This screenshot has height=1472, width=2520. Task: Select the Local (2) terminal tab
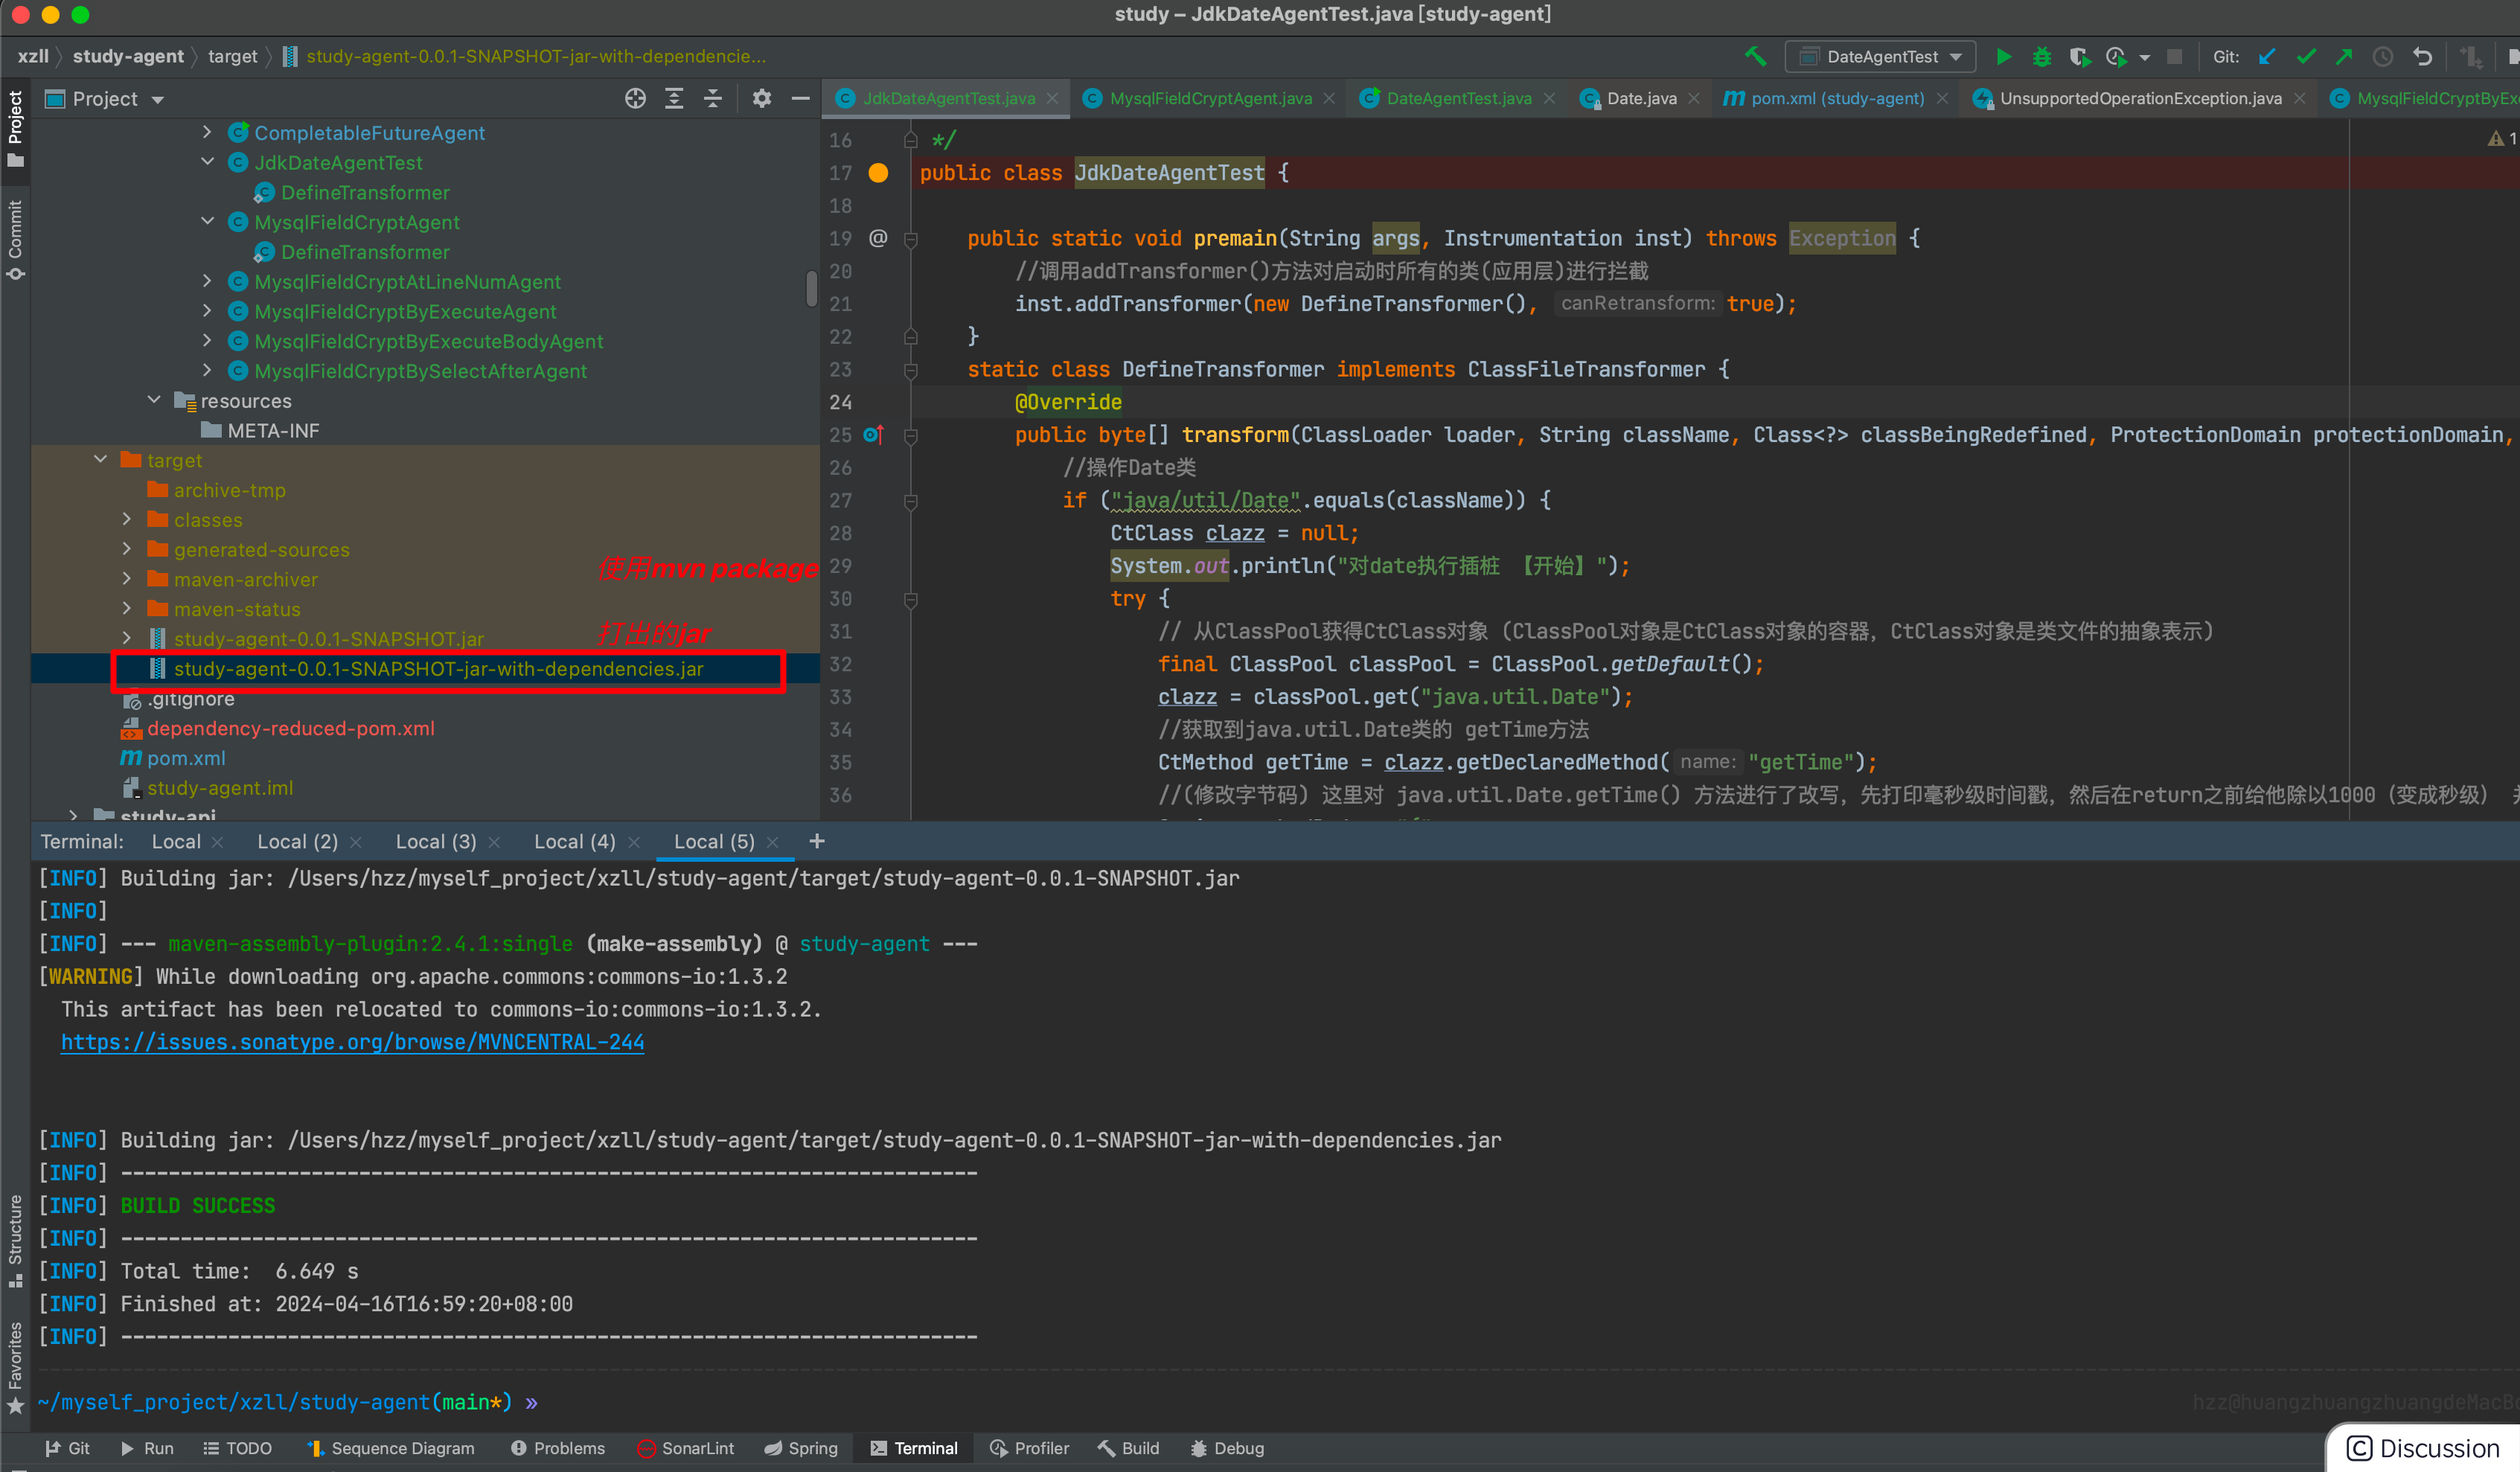[297, 841]
